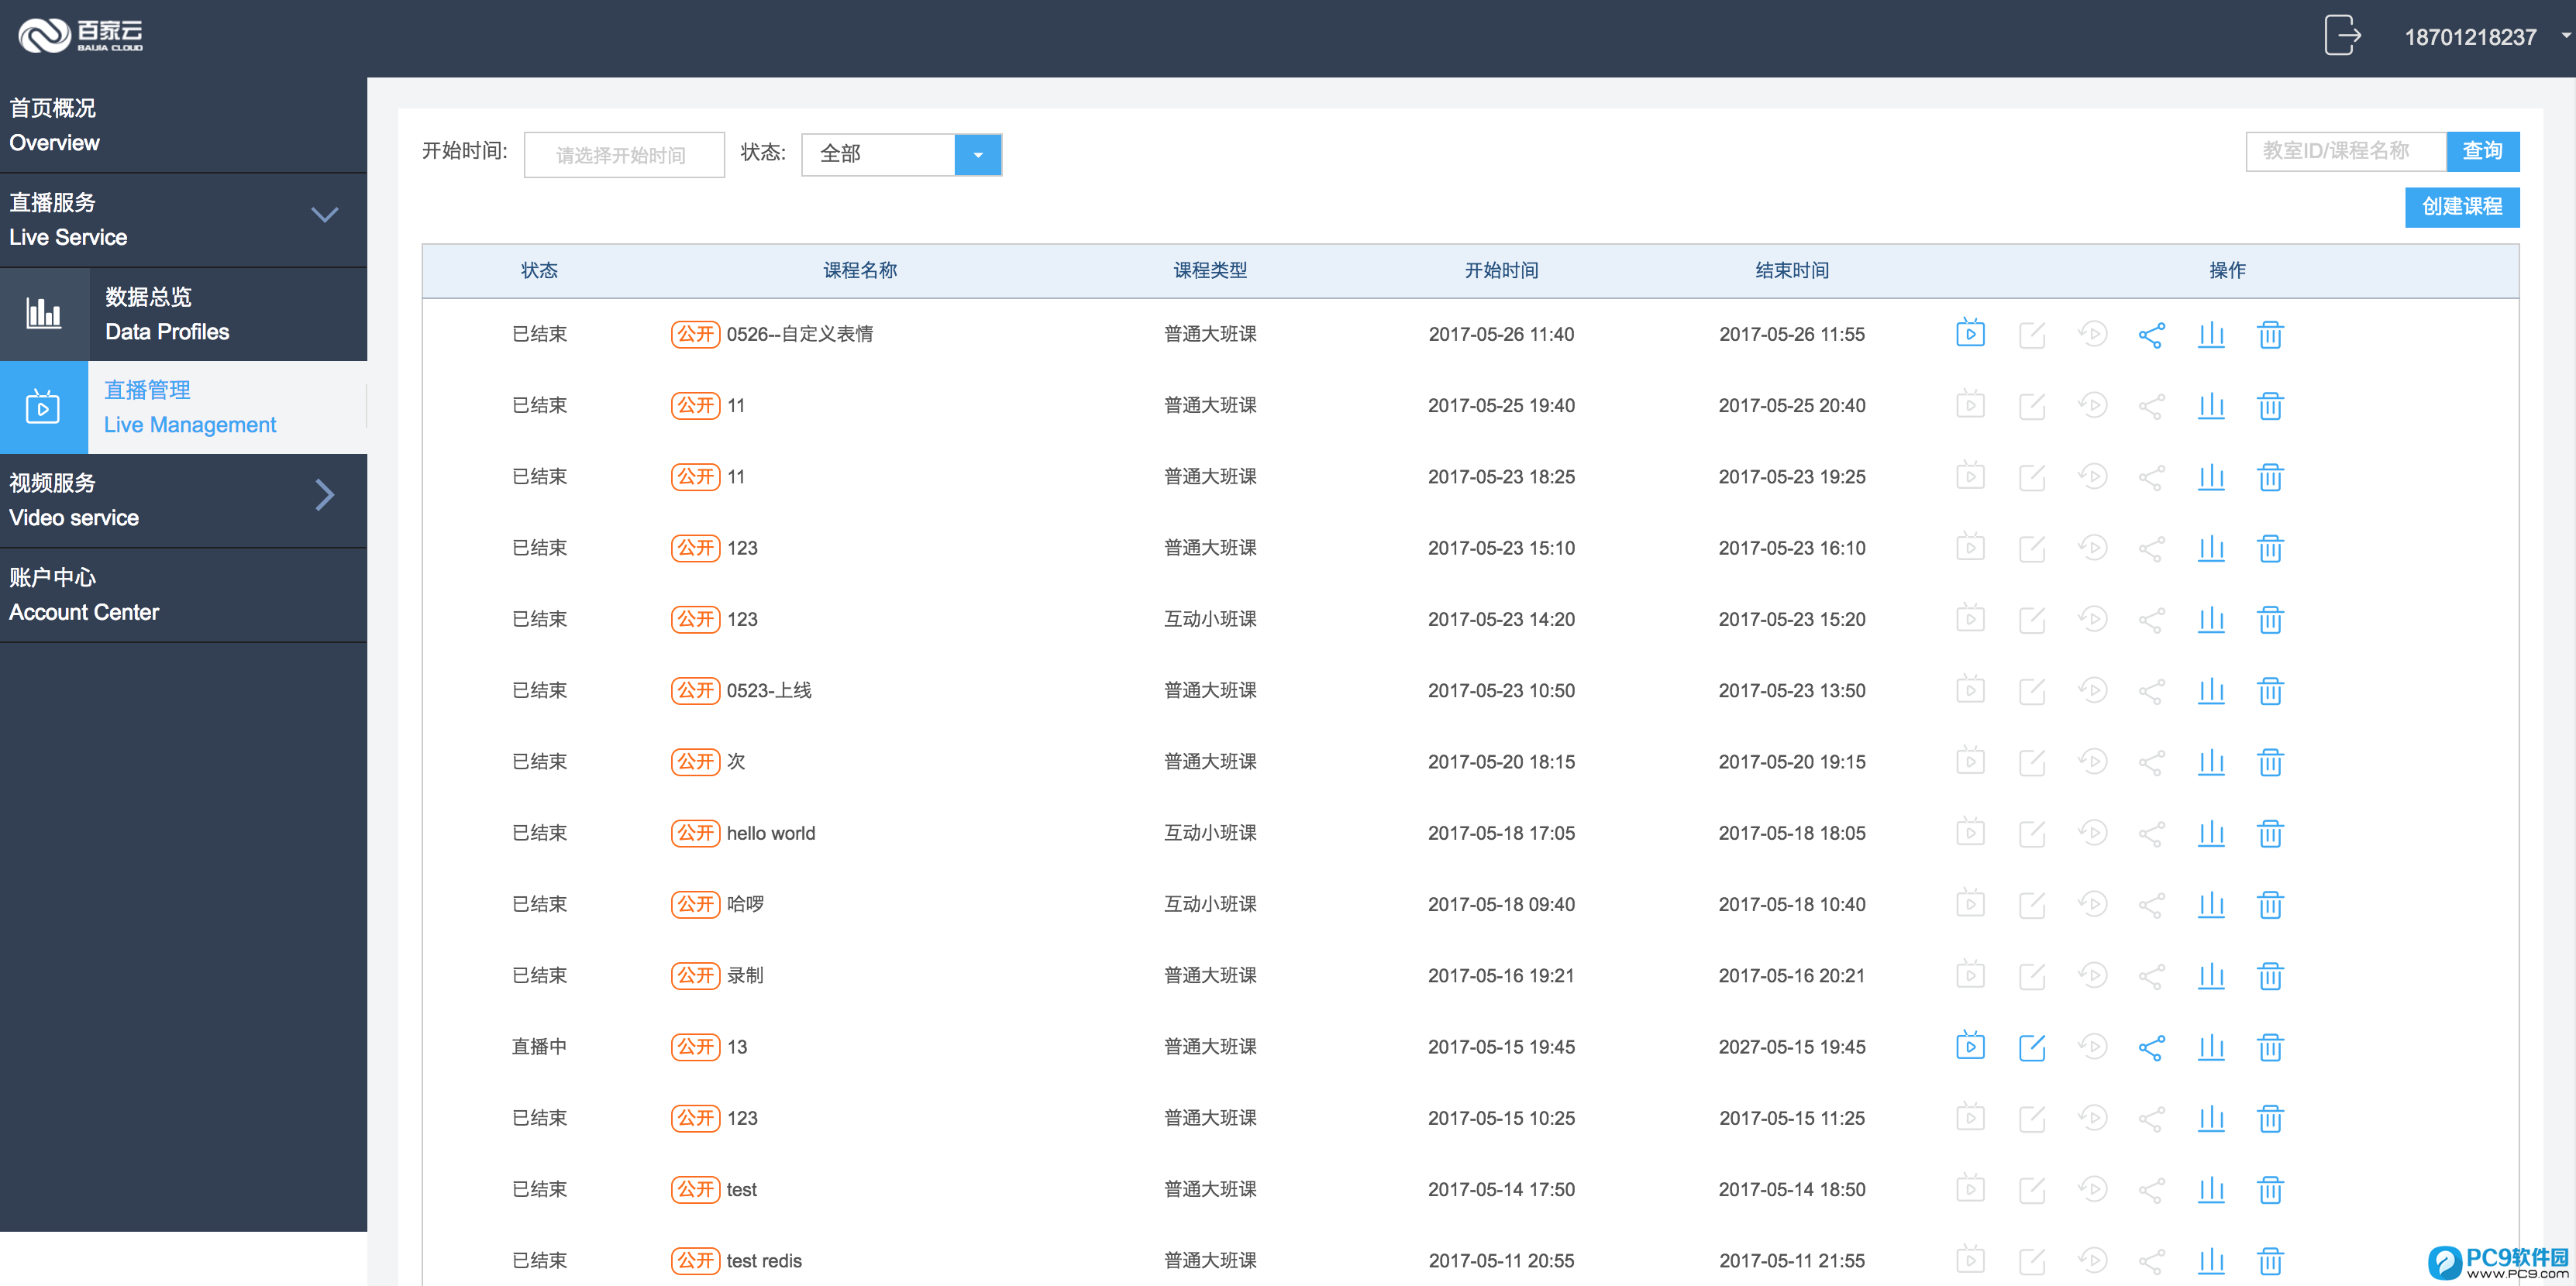The height and width of the screenshot is (1286, 2576).
Task: Open statistics for course 13
Action: [2211, 1047]
